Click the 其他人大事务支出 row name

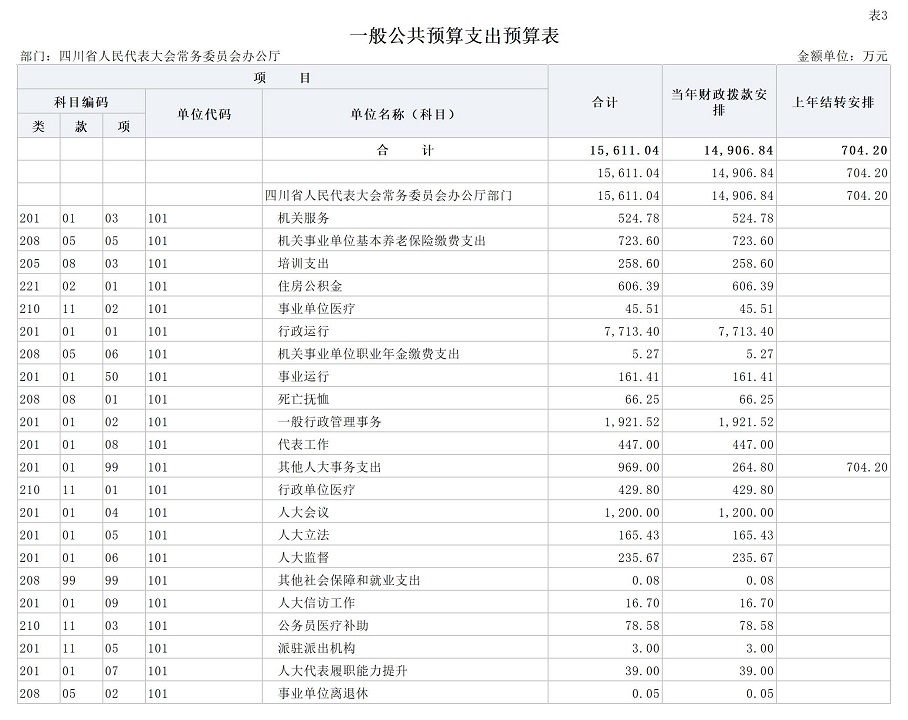pyautogui.click(x=329, y=466)
